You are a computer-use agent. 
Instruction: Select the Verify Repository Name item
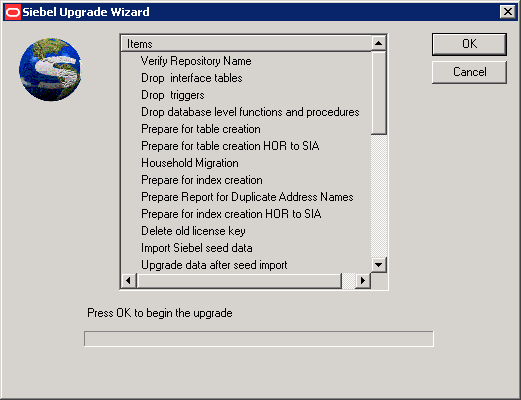(196, 61)
